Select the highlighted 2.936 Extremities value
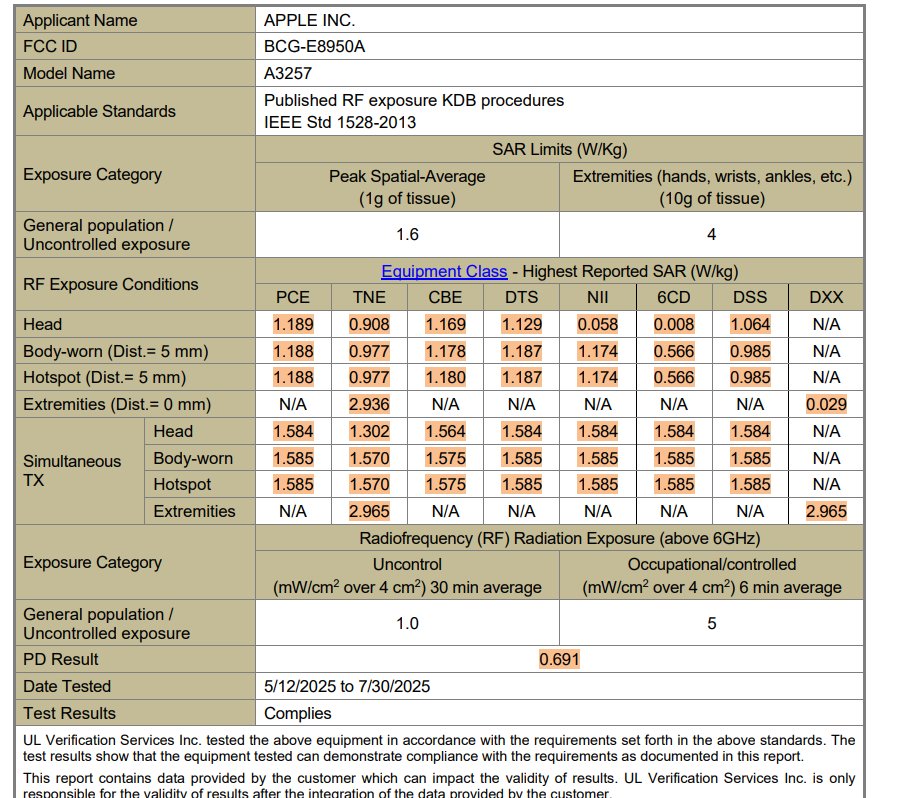Viewport: 909px width, 798px height. click(x=369, y=404)
